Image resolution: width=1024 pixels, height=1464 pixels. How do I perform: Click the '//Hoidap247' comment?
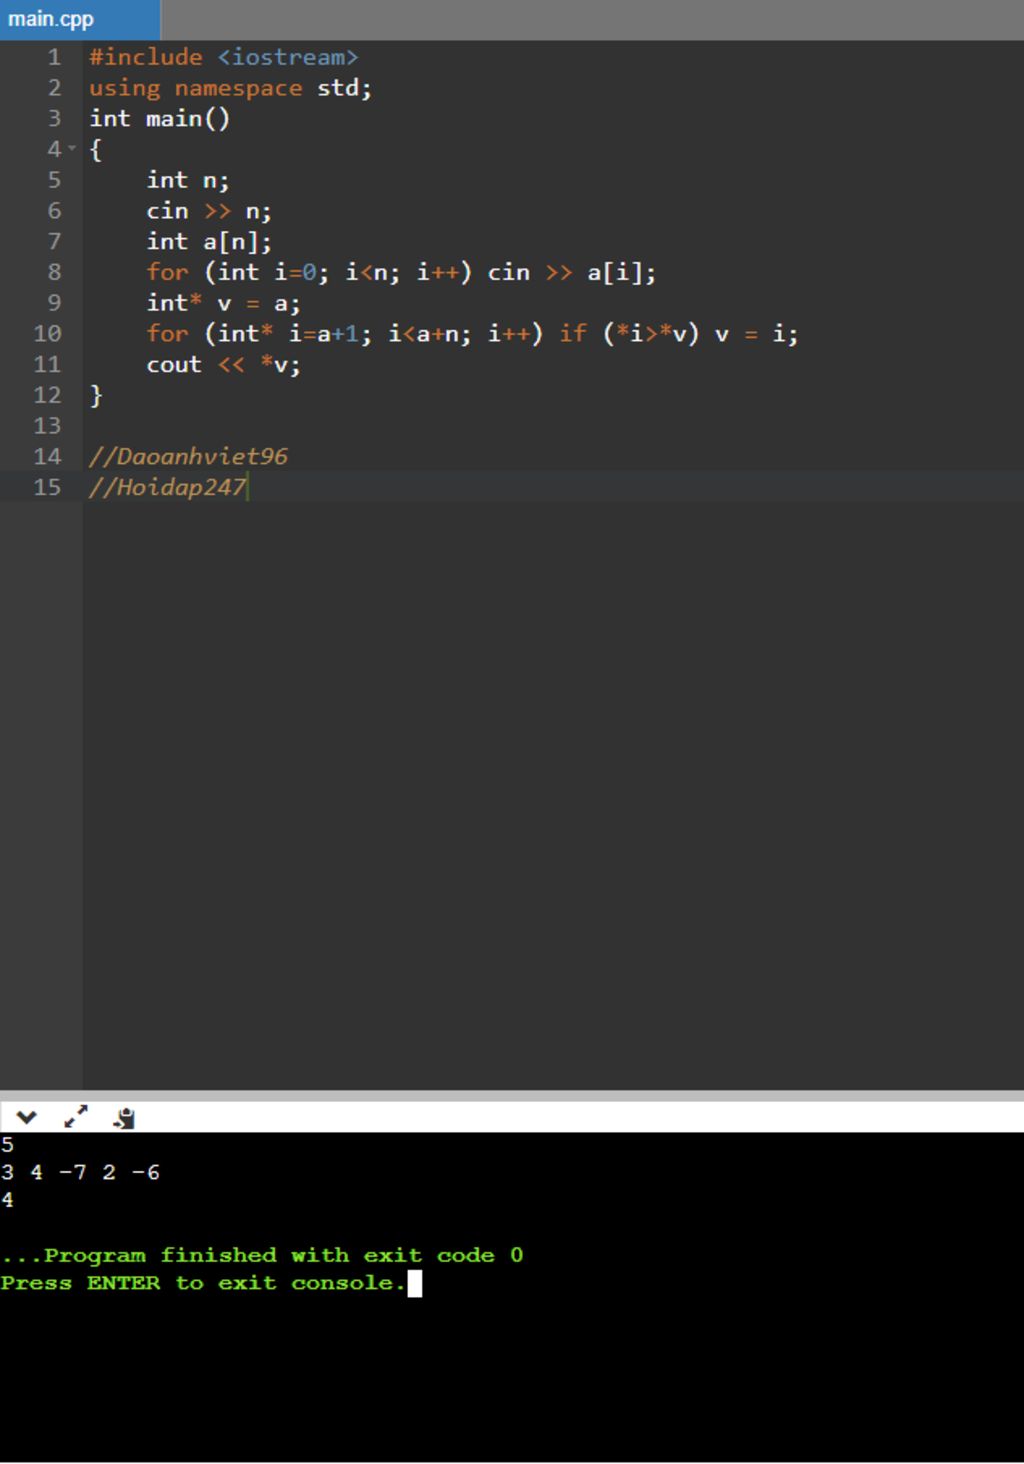tap(167, 487)
